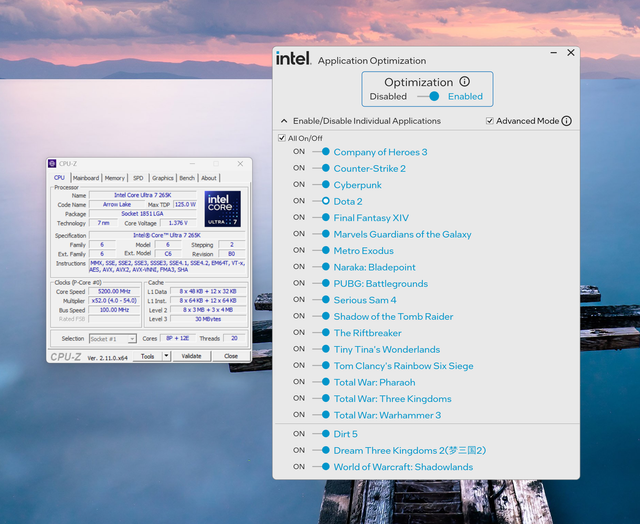Image resolution: width=640 pixels, height=524 pixels.
Task: Collapse Enable/Disable Individual Applications section
Action: point(284,121)
